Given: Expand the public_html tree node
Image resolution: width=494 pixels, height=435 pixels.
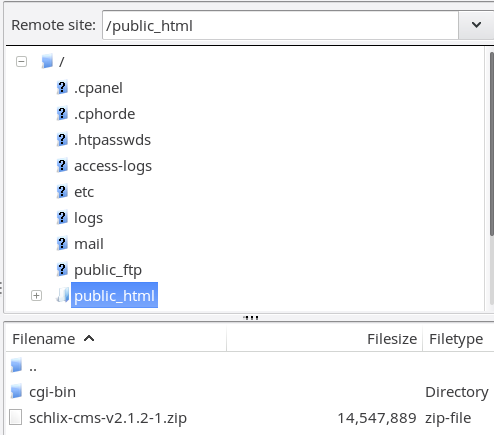Looking at the screenshot, I should point(36,296).
